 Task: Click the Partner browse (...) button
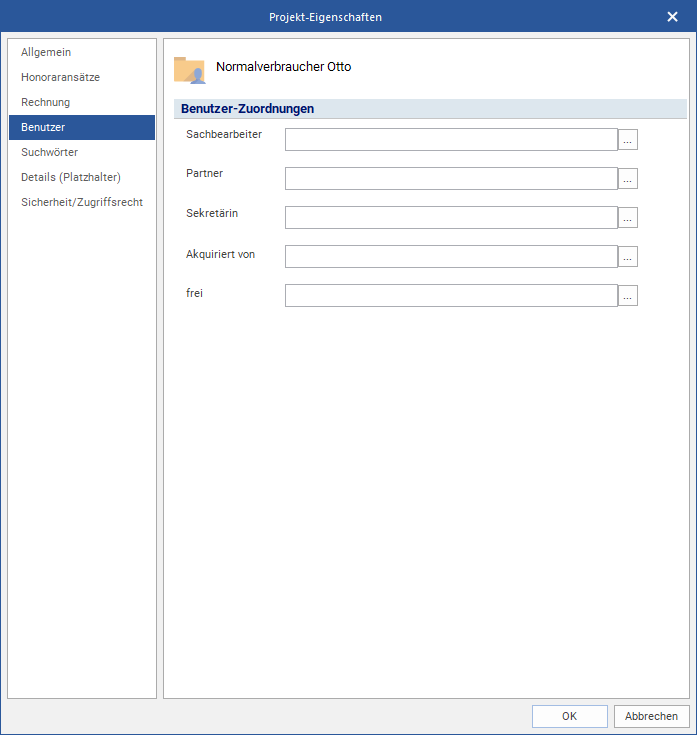[x=628, y=179]
